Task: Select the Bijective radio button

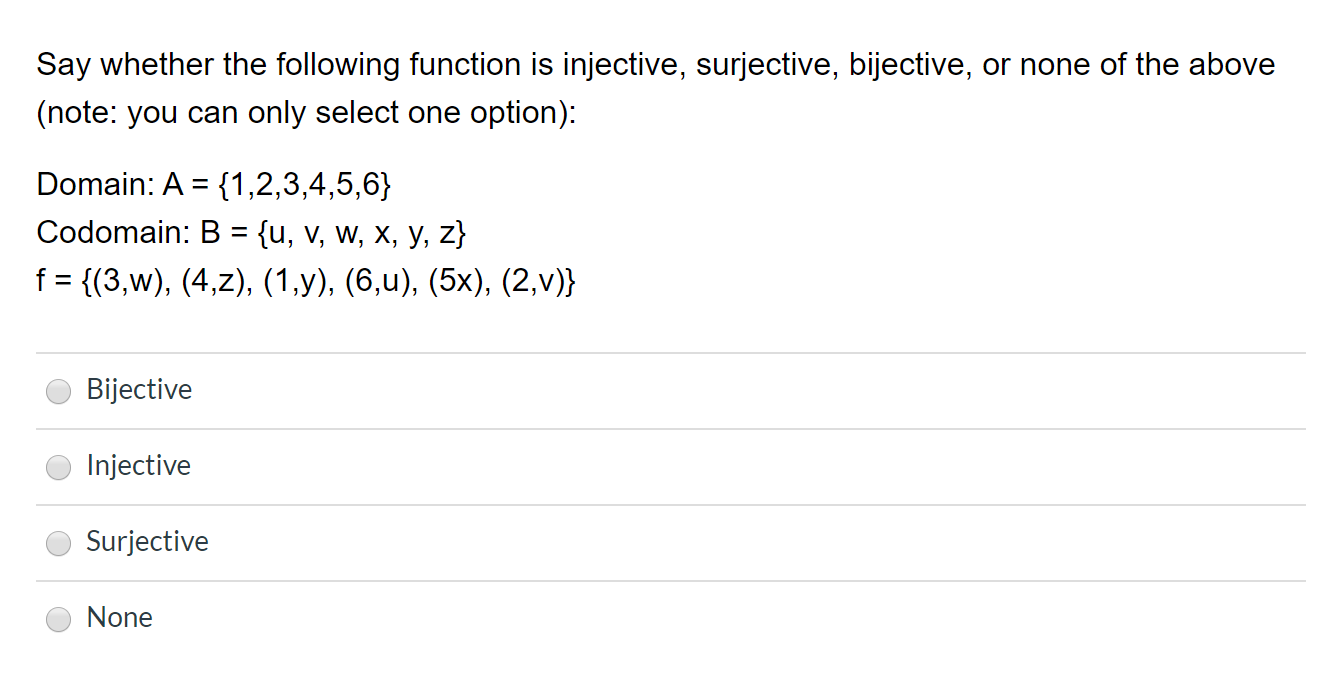Action: pos(58,391)
